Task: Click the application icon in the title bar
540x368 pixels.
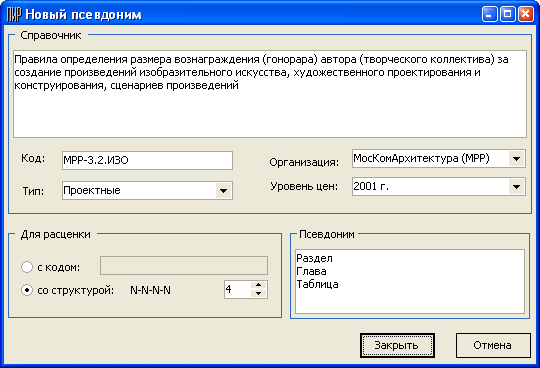Action: (14, 15)
